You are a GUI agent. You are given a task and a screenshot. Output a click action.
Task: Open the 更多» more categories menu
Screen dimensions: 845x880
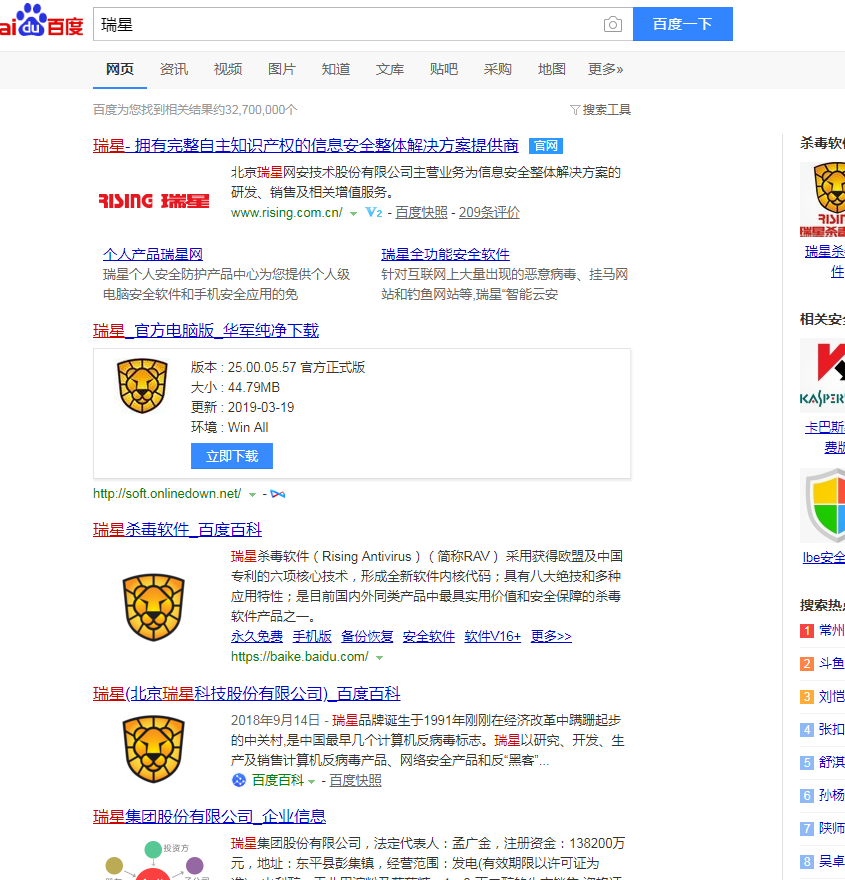(x=605, y=69)
